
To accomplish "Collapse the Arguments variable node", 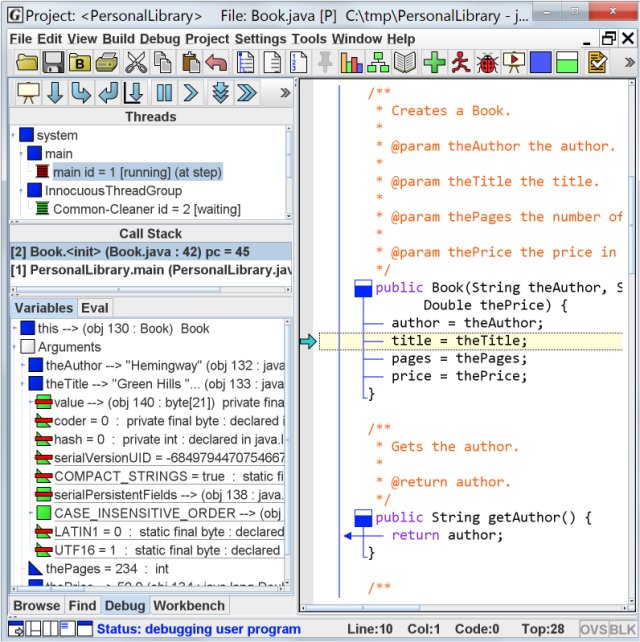I will 14,347.
